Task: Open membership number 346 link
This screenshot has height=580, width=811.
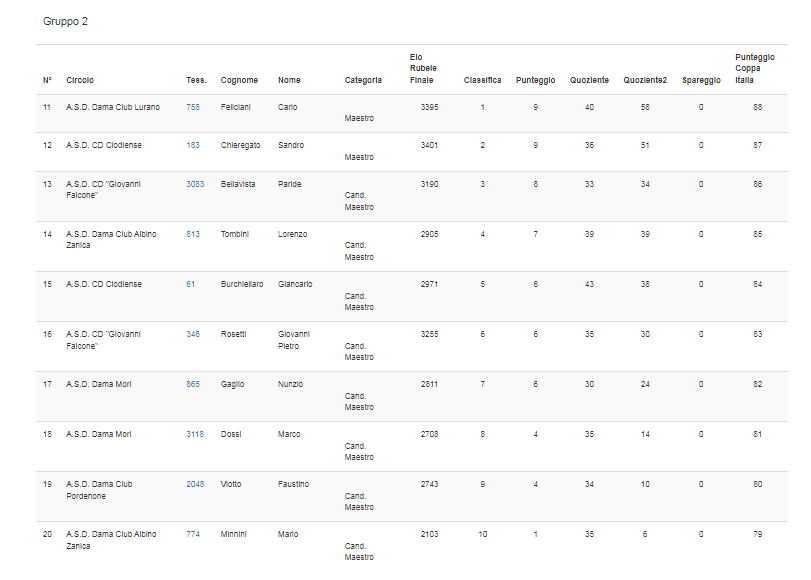Action: pos(193,335)
